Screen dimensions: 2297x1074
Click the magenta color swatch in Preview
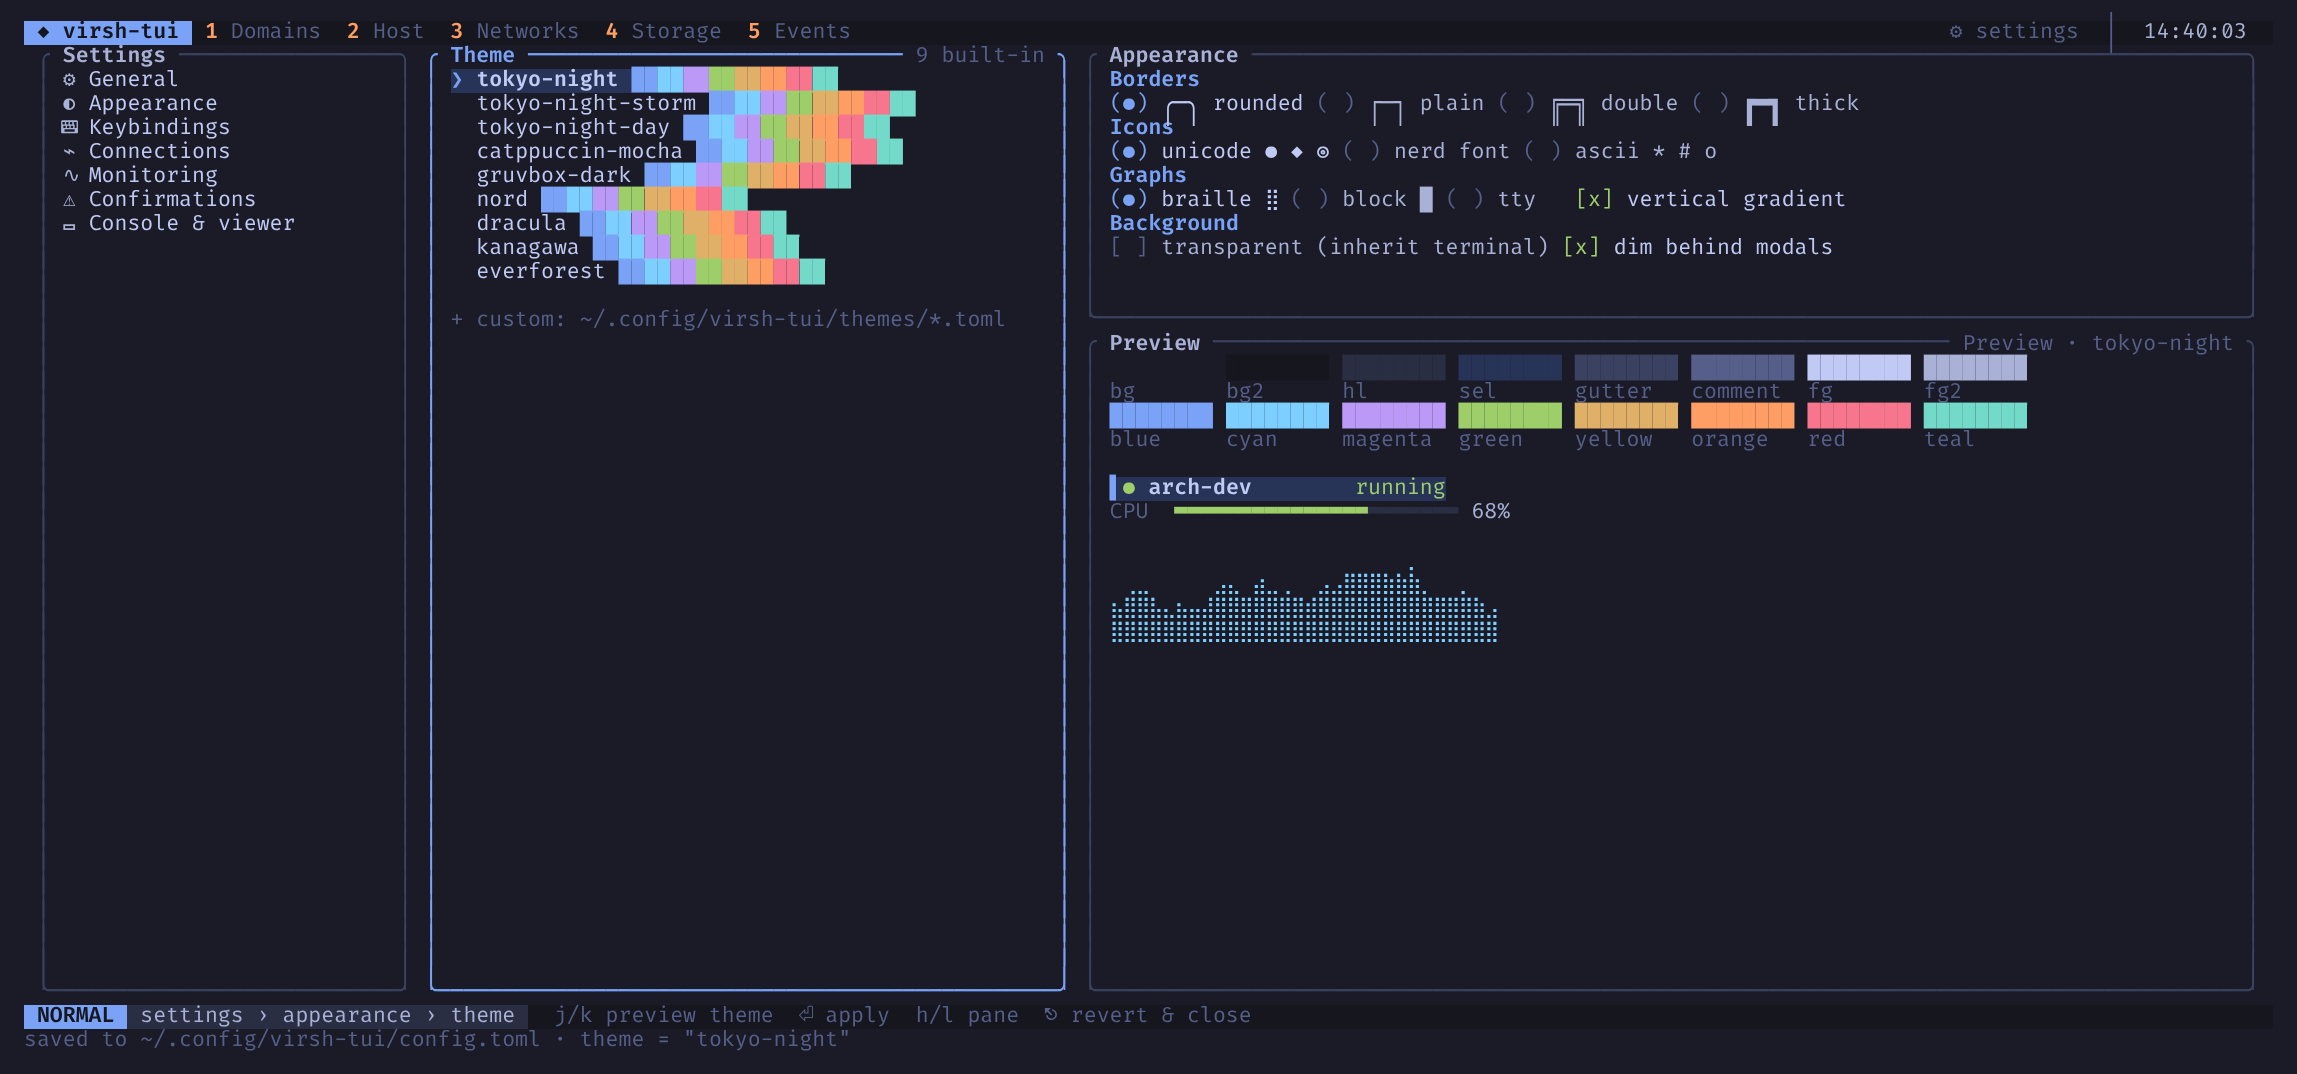click(1393, 416)
